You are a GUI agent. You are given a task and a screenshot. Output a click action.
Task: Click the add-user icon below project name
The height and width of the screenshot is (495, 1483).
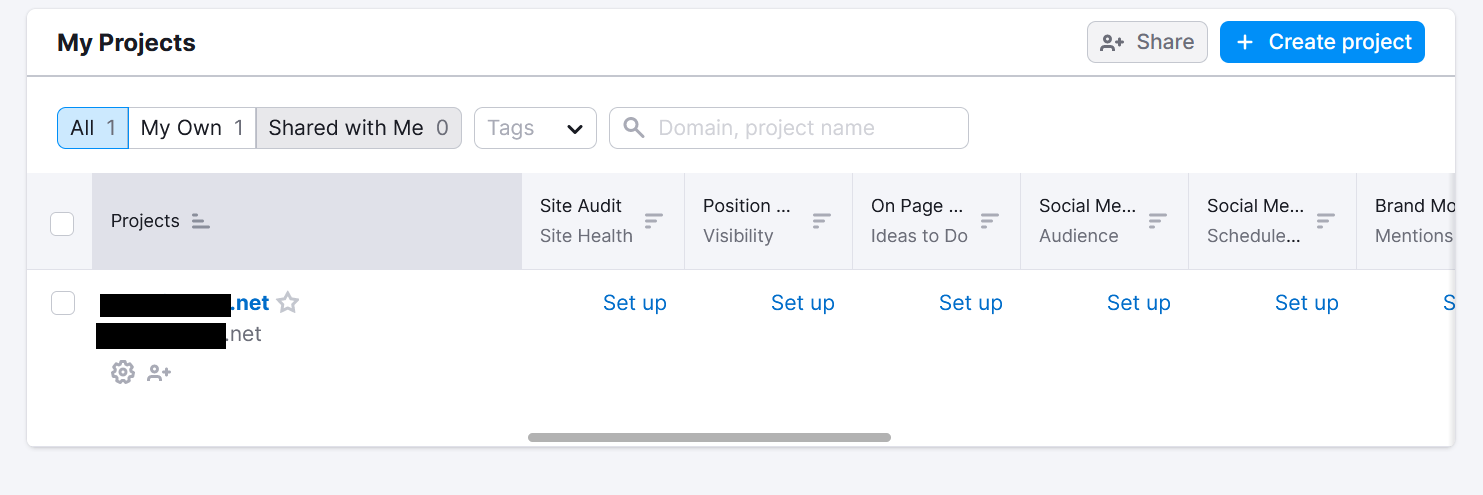pos(159,373)
